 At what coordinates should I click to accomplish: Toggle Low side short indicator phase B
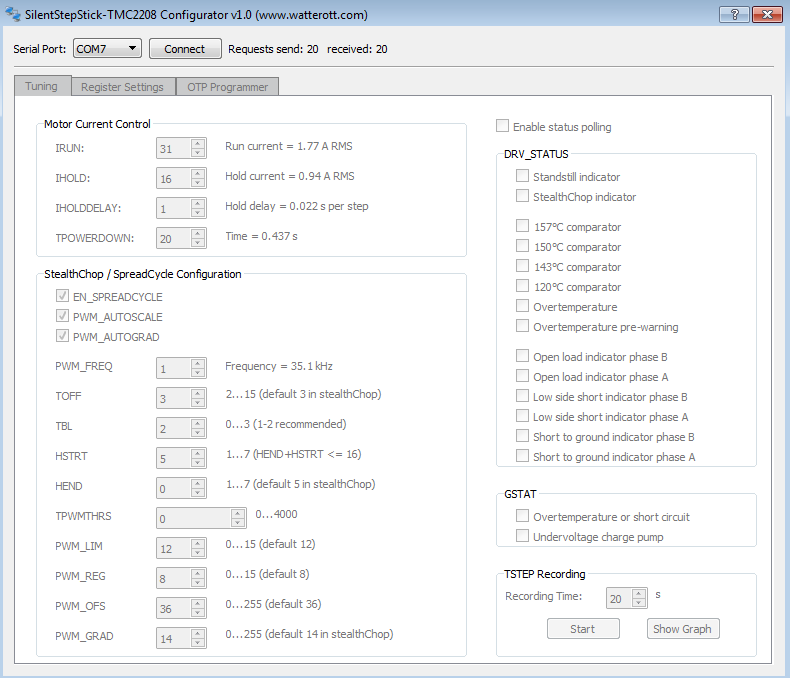522,396
